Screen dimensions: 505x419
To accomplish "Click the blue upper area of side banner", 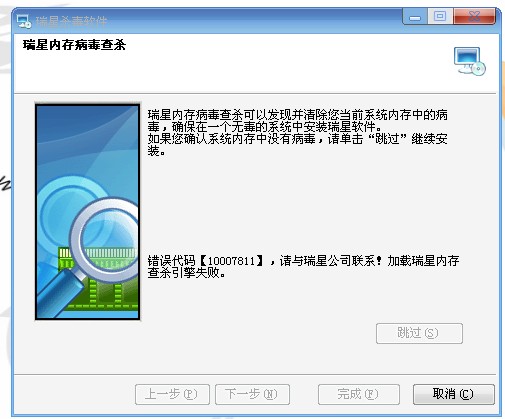I will click(87, 140).
